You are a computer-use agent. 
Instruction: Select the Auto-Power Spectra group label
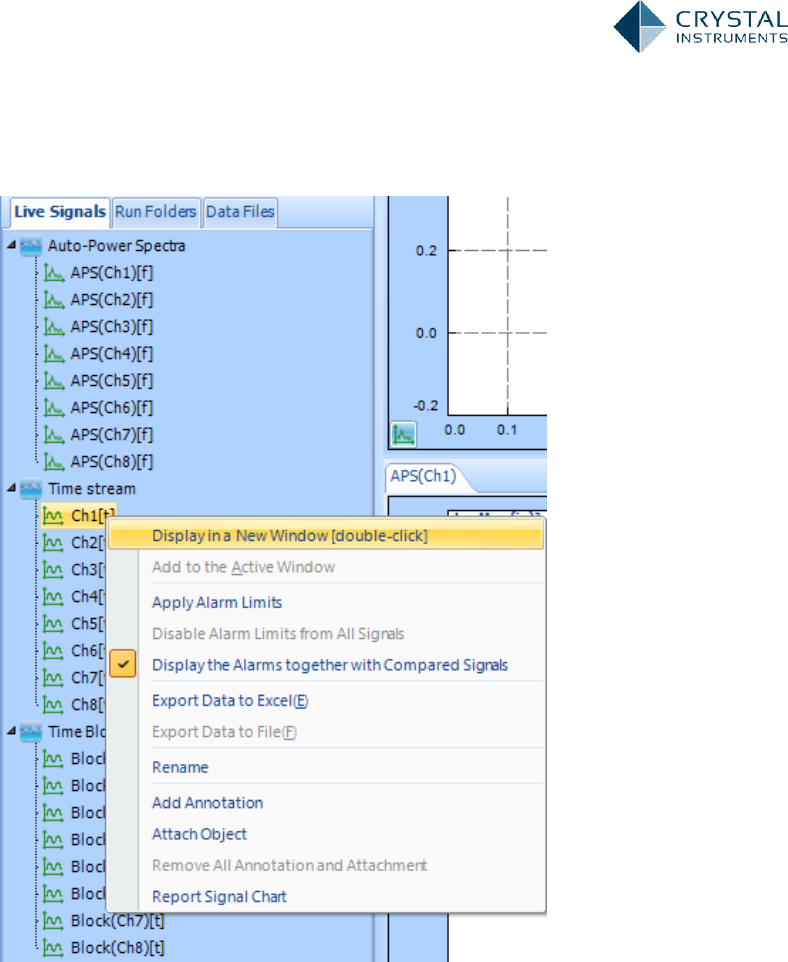pyautogui.click(x=117, y=246)
